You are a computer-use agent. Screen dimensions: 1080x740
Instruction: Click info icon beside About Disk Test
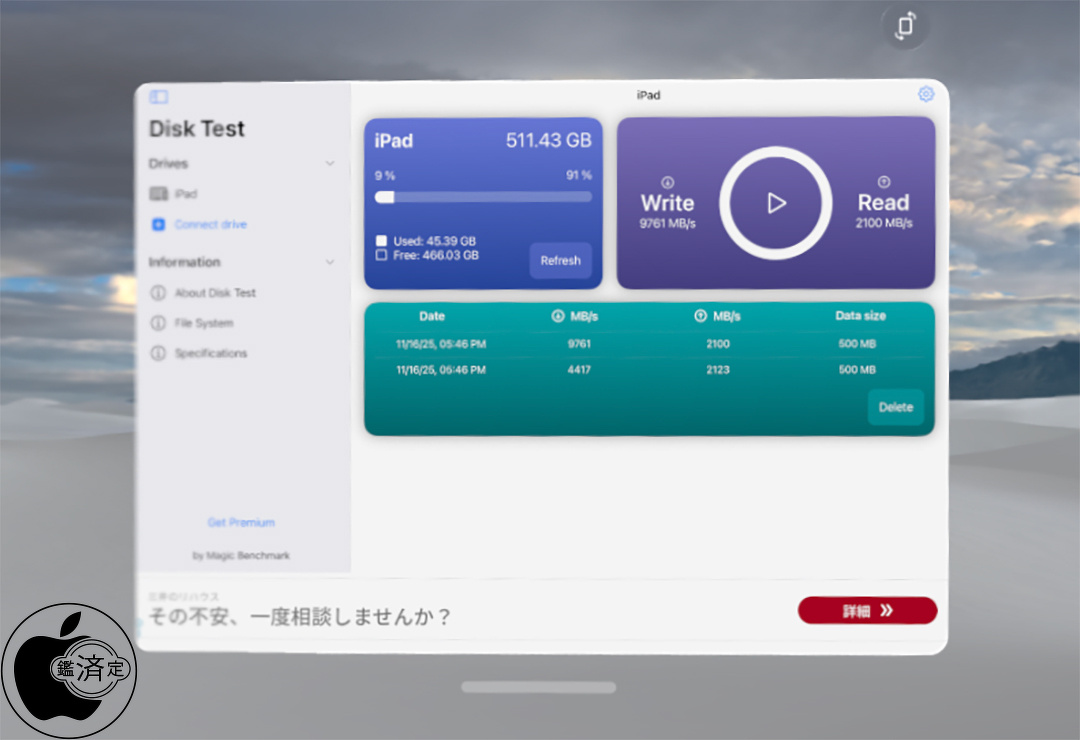click(x=158, y=293)
